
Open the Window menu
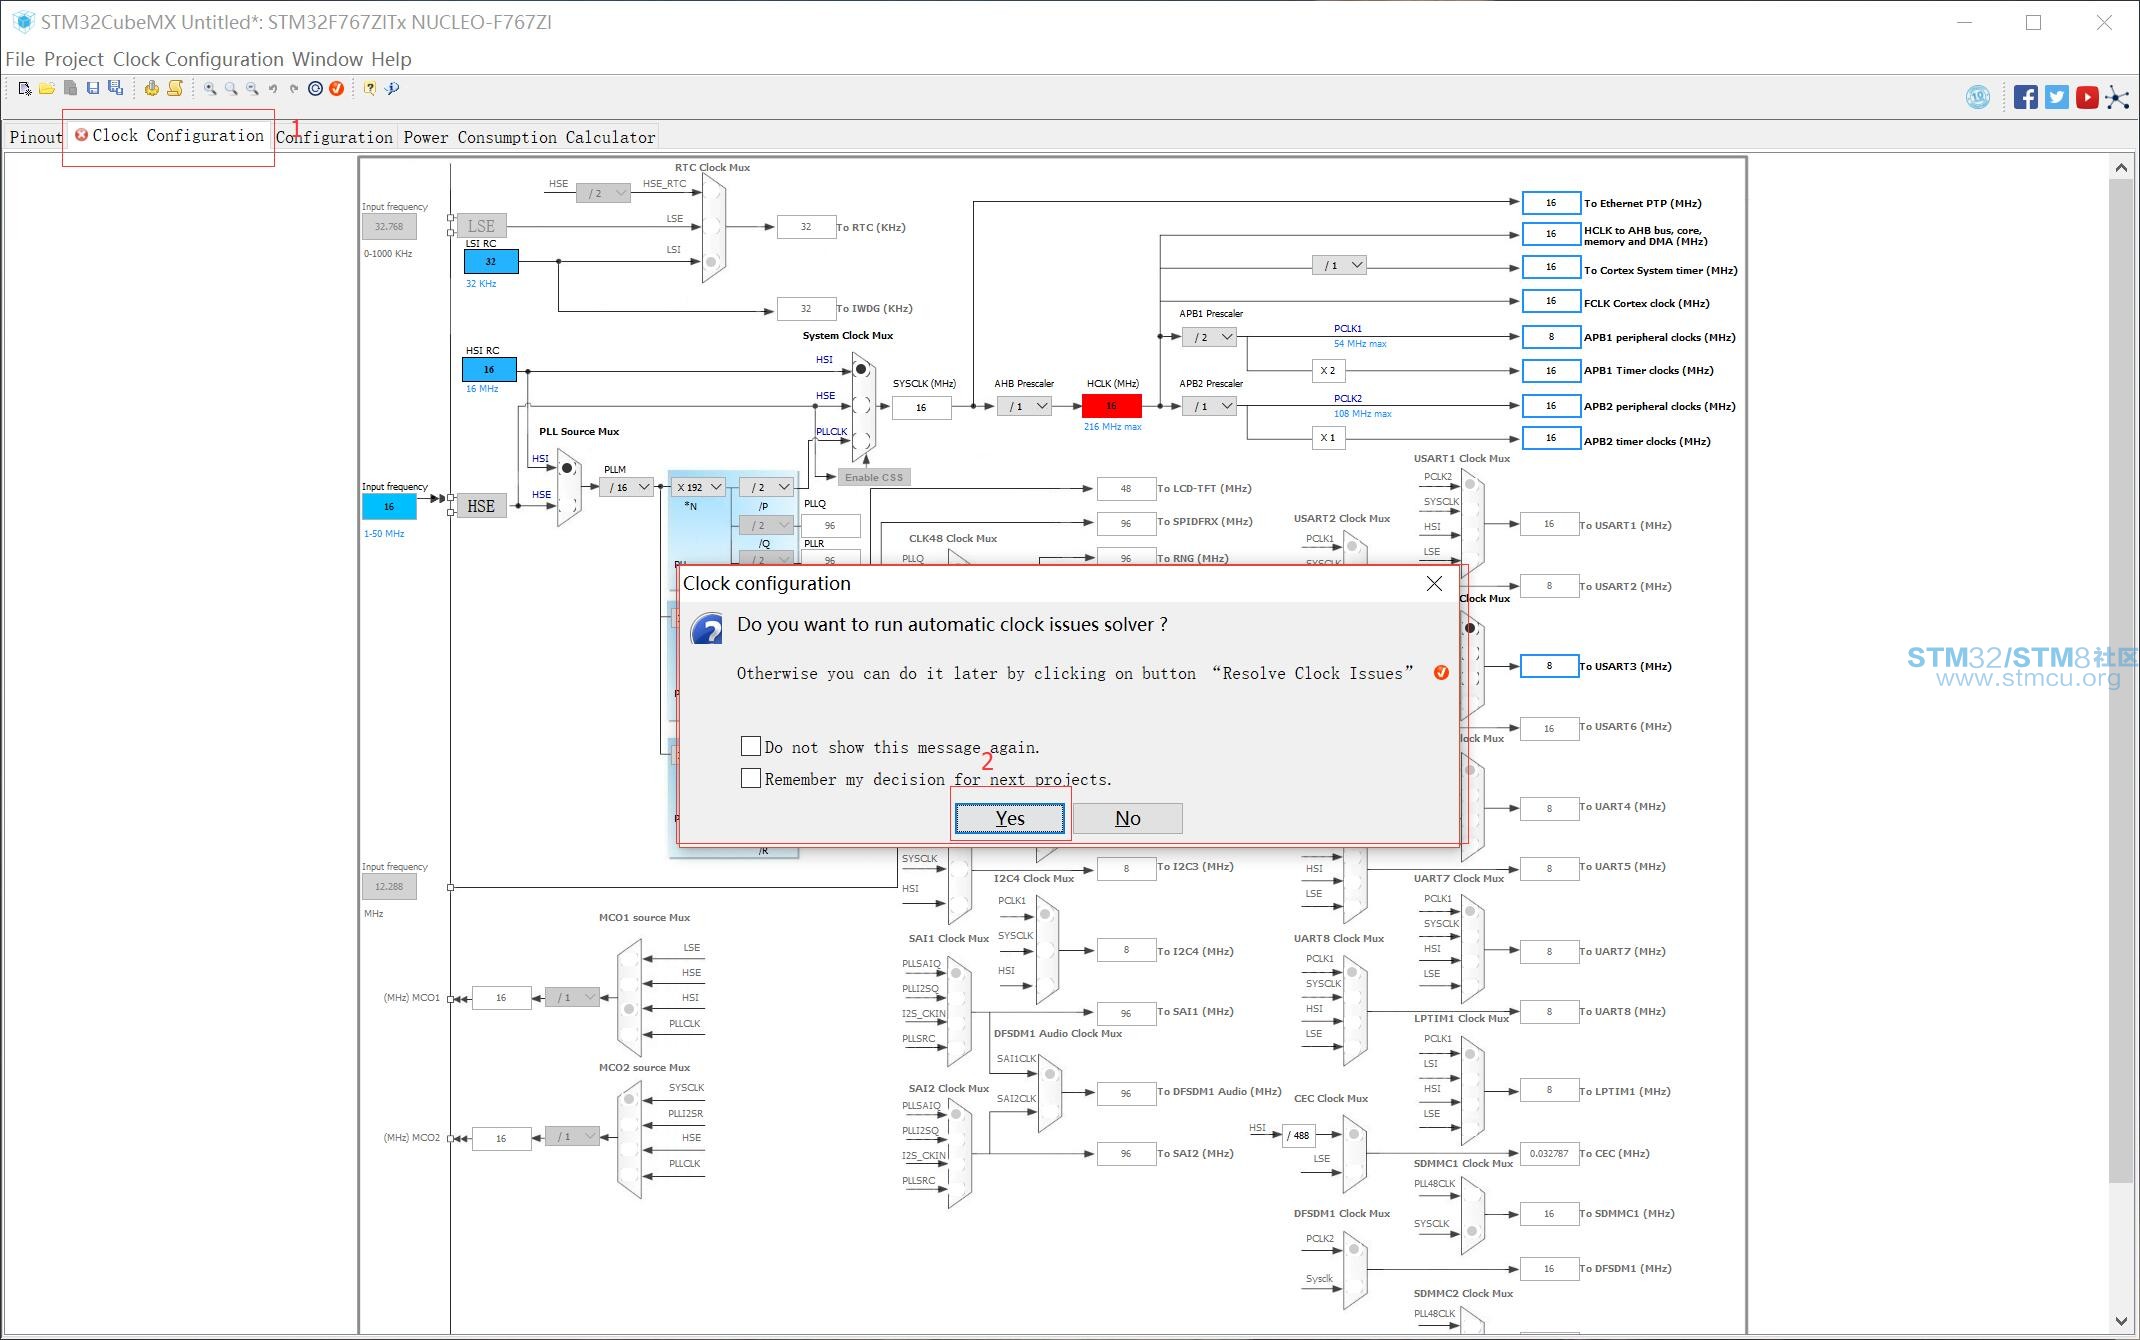point(327,59)
